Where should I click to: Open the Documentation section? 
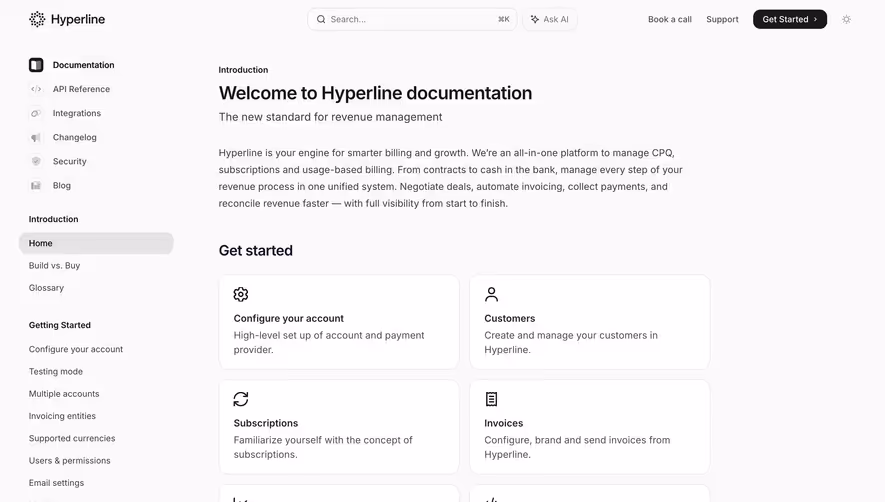84,65
